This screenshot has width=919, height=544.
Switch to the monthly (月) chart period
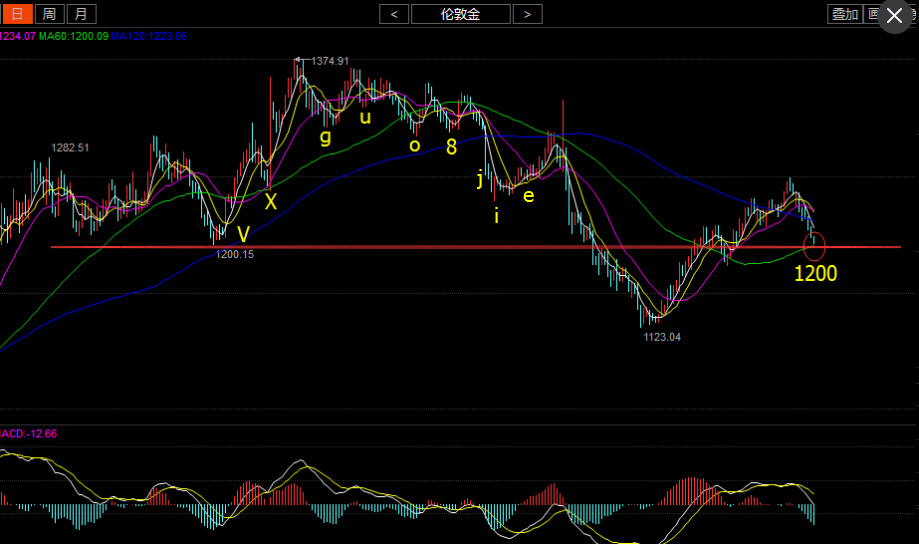tap(82, 13)
